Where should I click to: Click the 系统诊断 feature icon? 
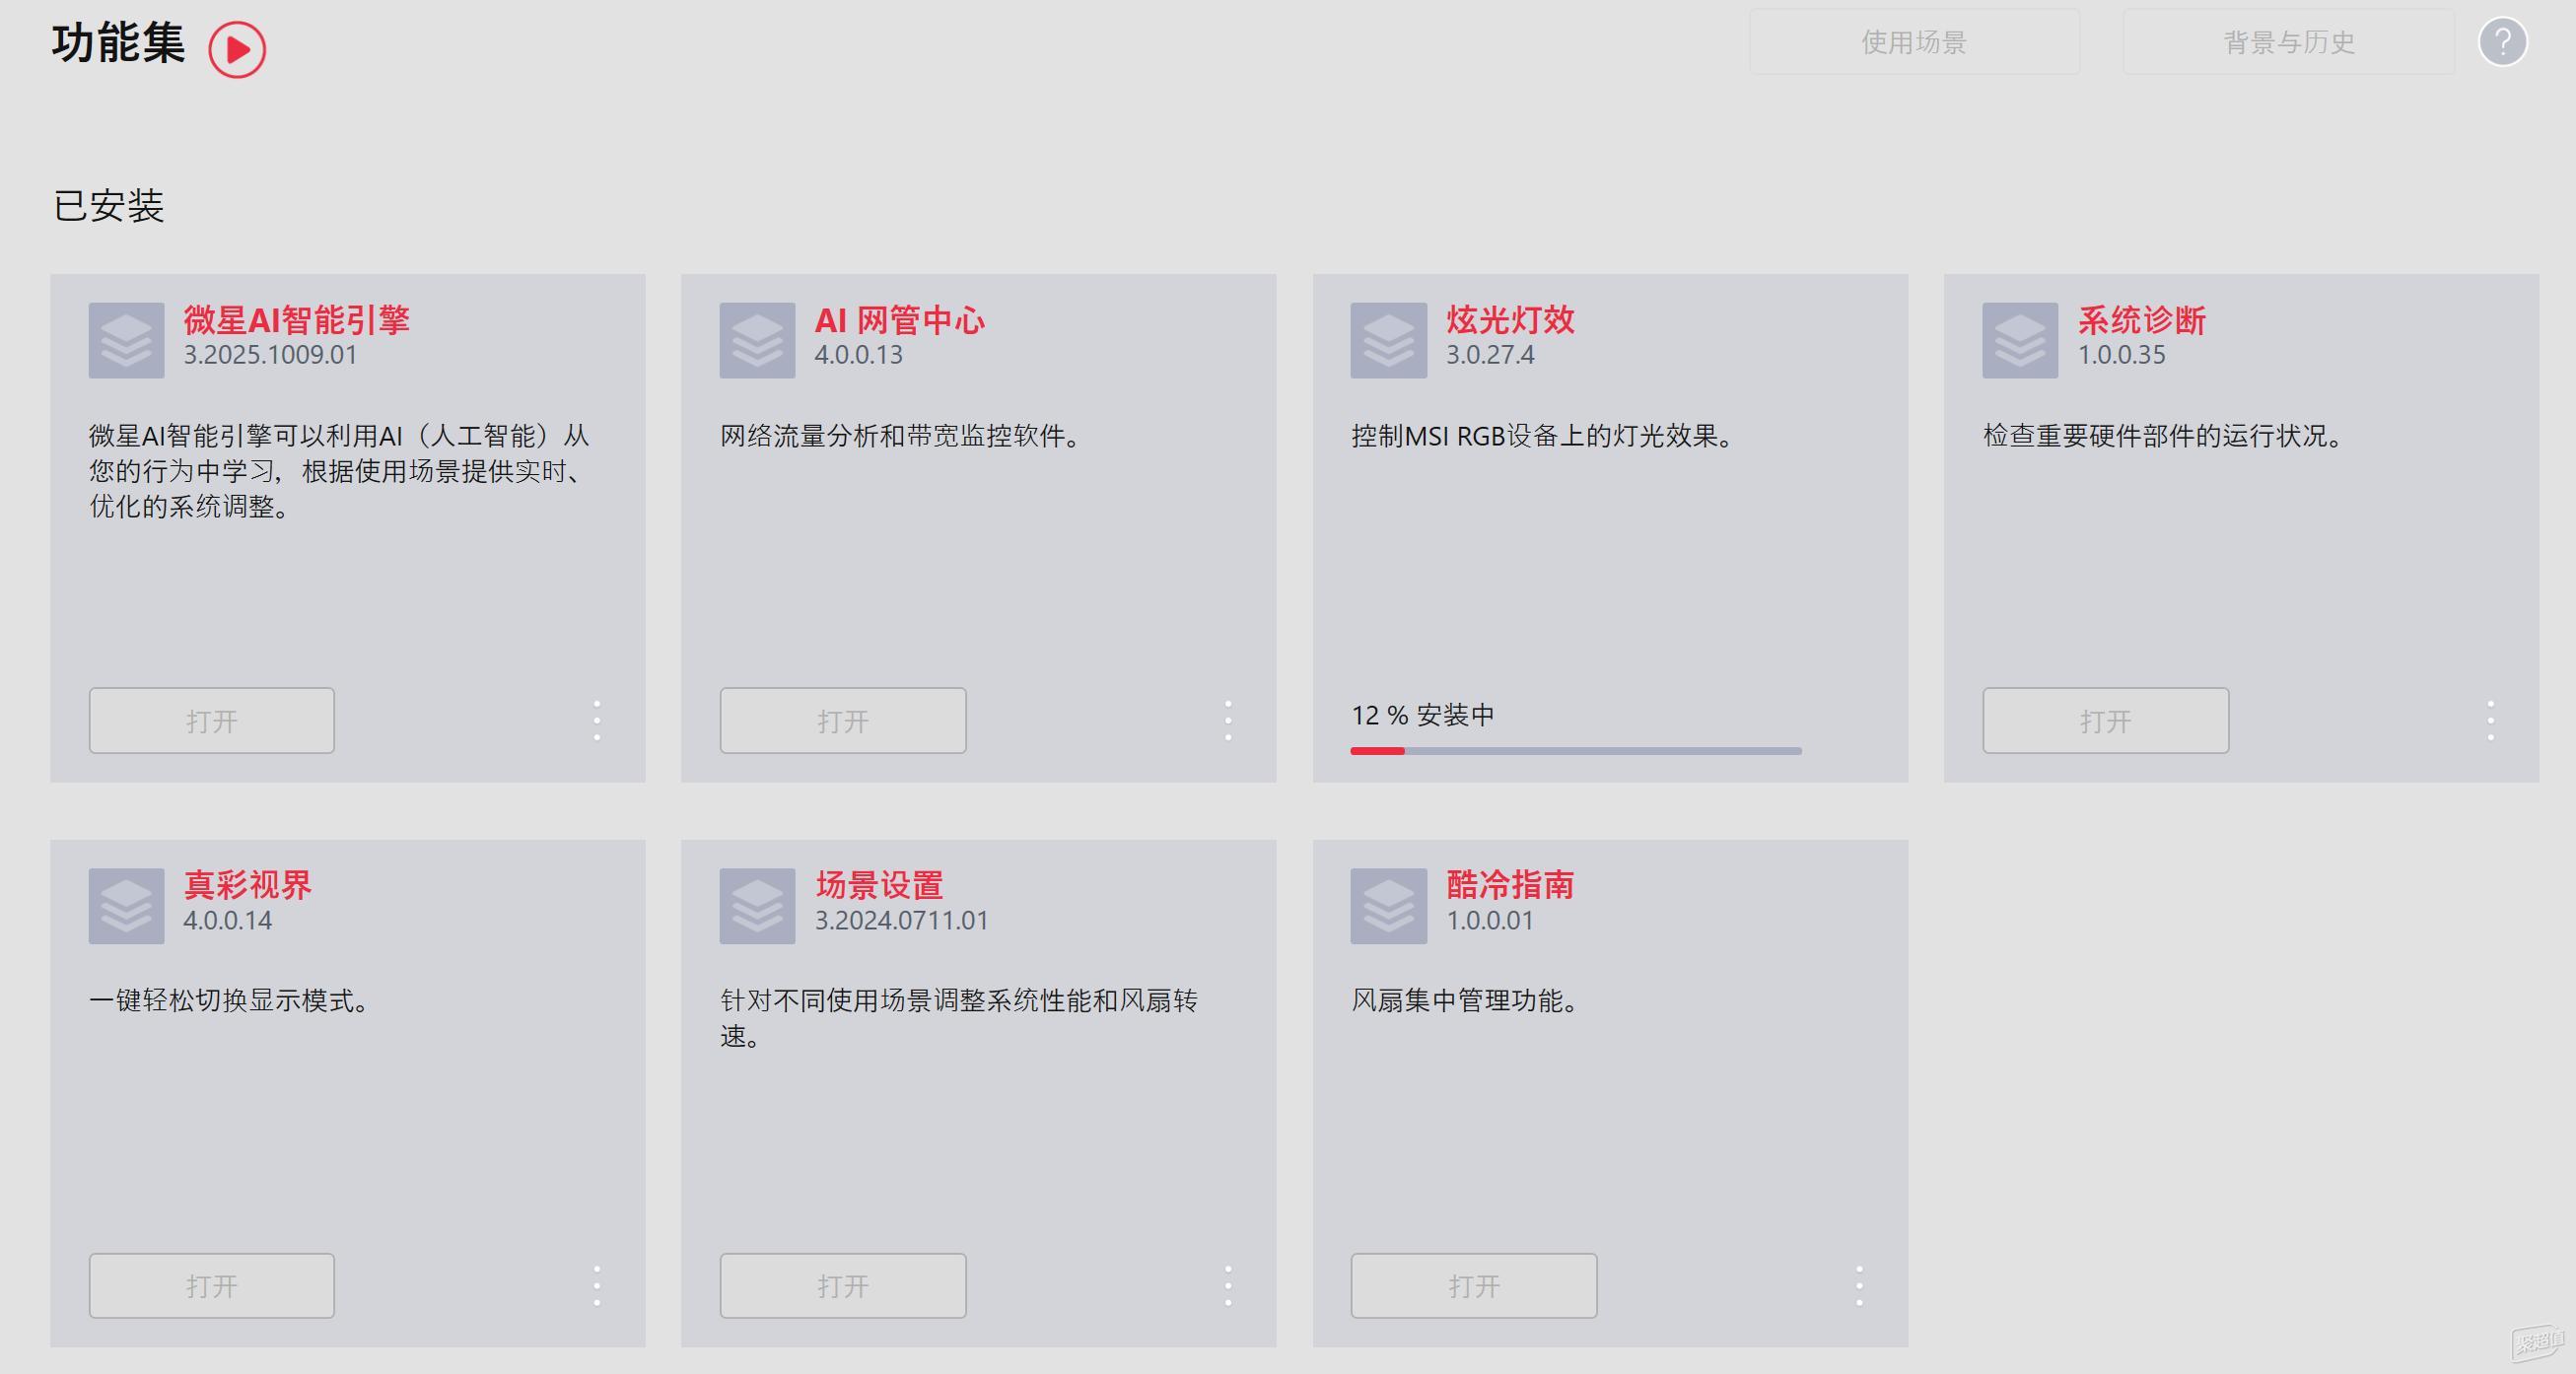click(x=2018, y=340)
